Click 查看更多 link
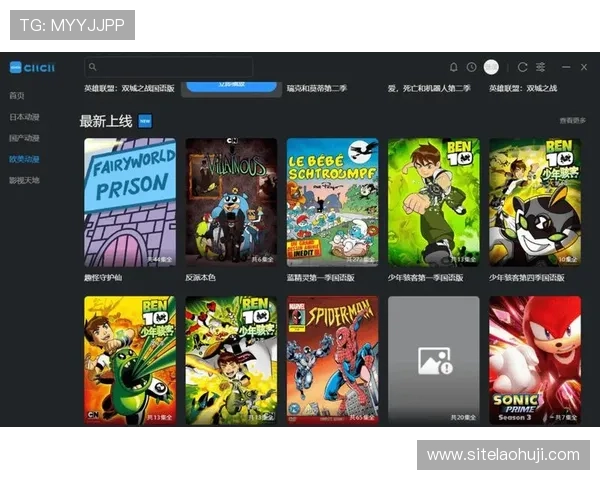Viewport: 600px width, 480px height. point(572,121)
